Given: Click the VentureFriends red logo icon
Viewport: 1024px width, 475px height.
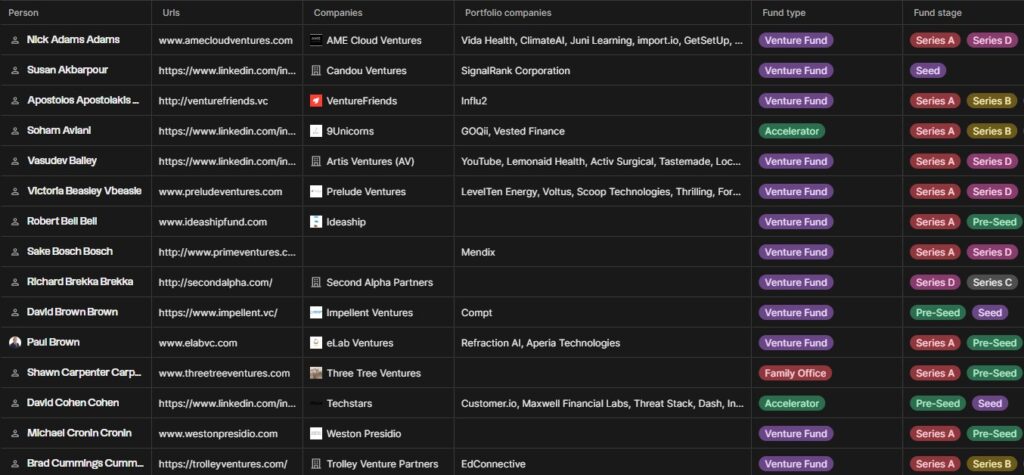Looking at the screenshot, I should 316,101.
